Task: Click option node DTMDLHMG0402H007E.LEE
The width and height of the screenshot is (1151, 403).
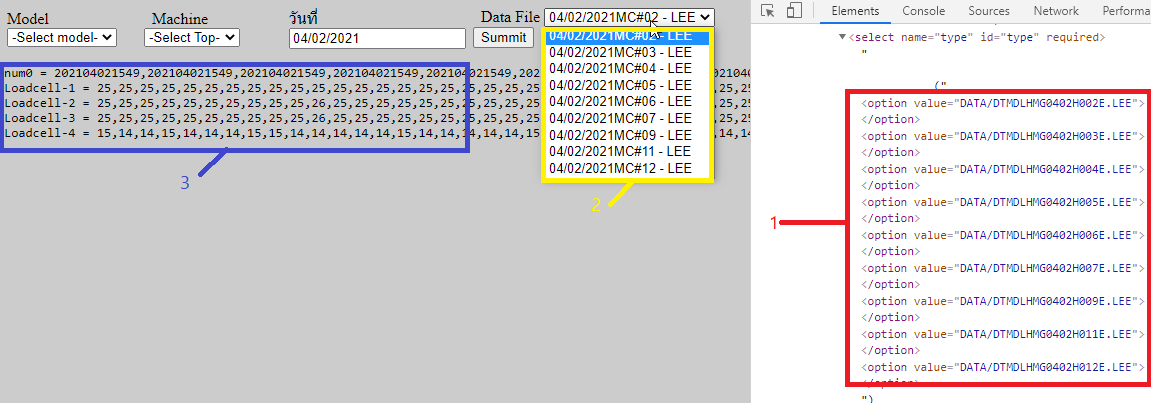Action: point(1003,268)
